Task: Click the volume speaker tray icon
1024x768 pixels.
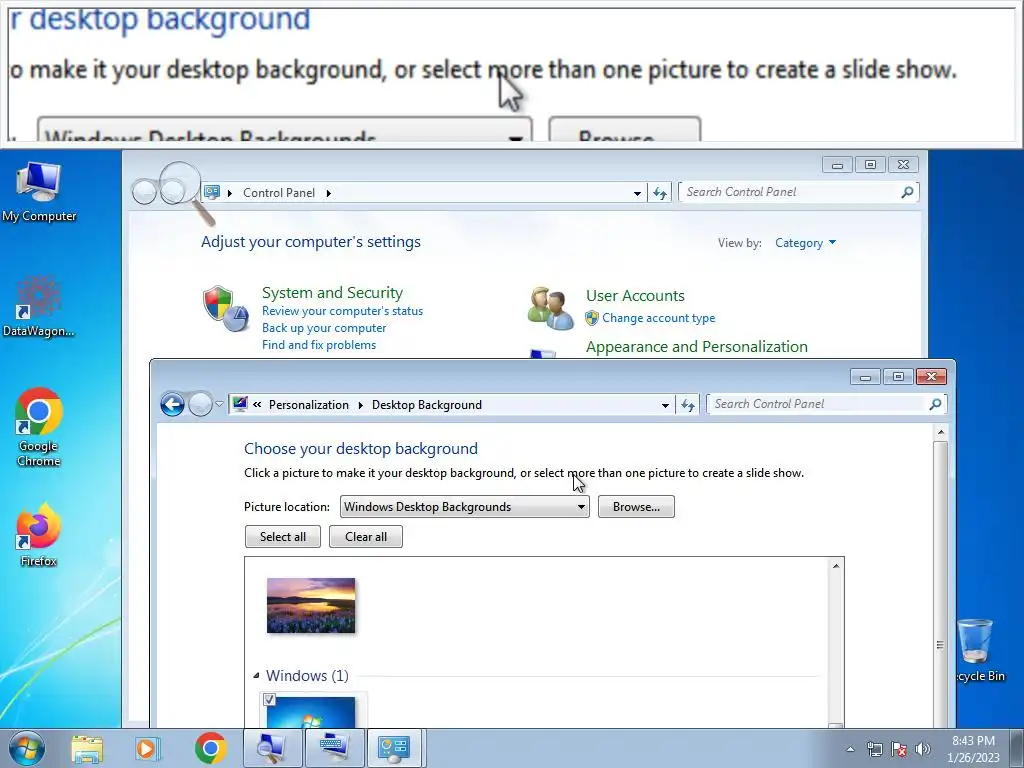Action: pyautogui.click(x=923, y=749)
